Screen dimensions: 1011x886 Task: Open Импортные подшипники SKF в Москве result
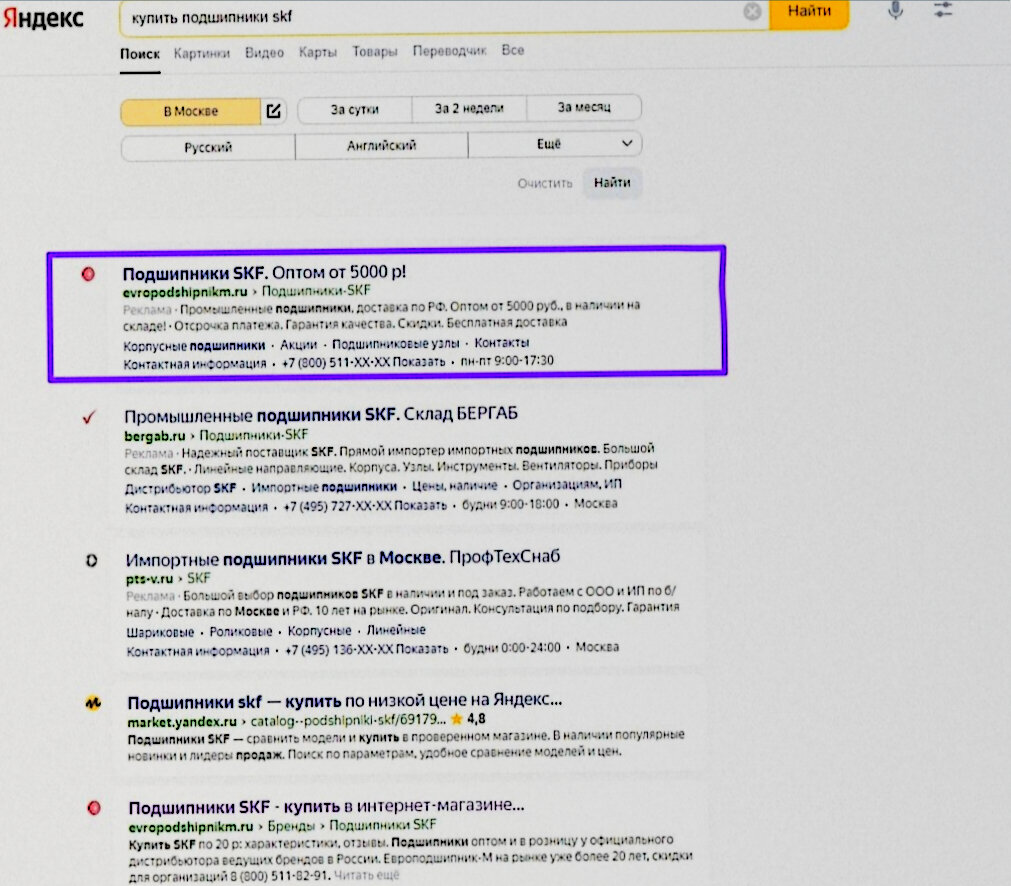343,558
